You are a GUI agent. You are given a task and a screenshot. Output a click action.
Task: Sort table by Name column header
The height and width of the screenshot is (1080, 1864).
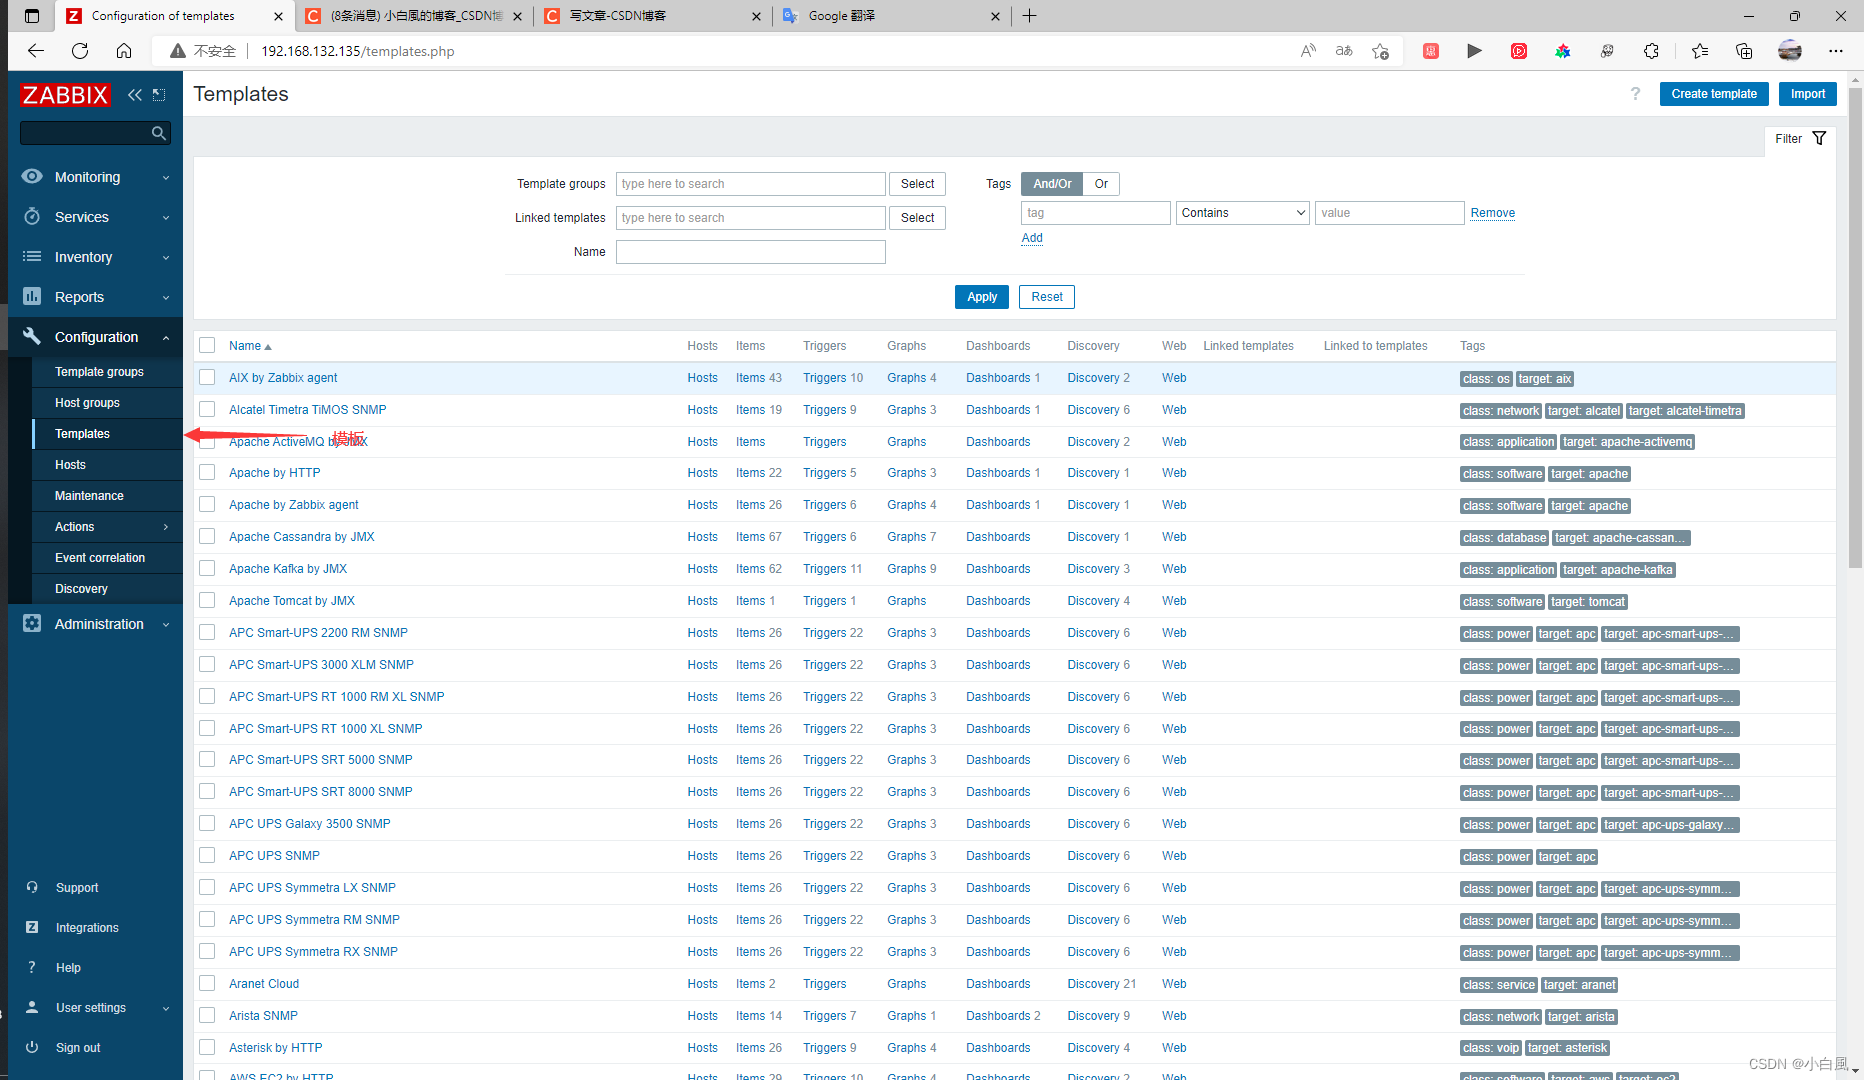(x=250, y=346)
